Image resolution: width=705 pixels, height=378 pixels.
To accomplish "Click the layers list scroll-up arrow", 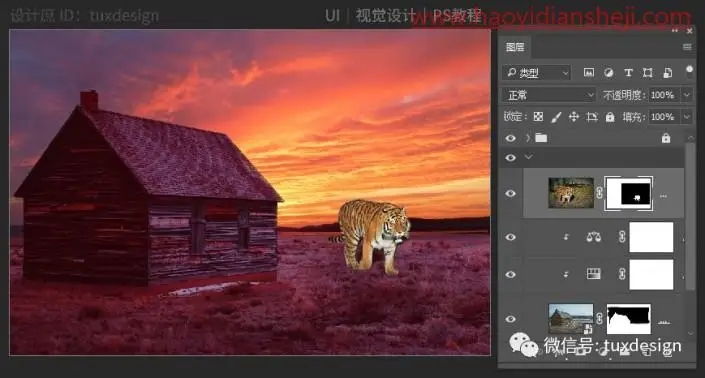I will (690, 137).
